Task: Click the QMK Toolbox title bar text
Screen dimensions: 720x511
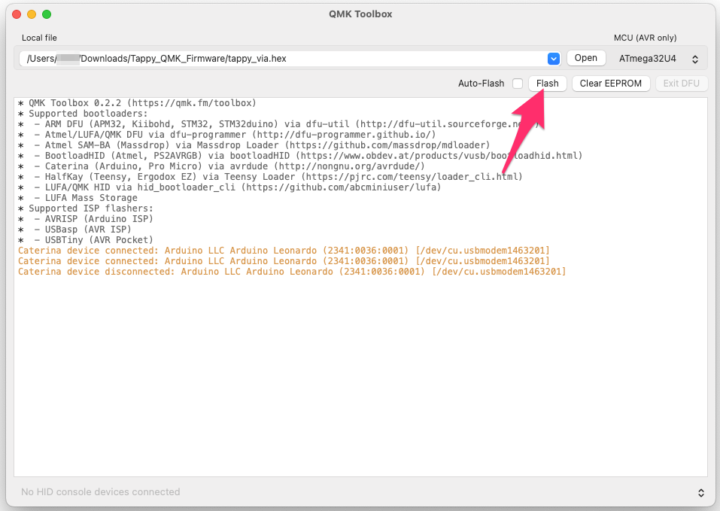Action: pyautogui.click(x=359, y=15)
